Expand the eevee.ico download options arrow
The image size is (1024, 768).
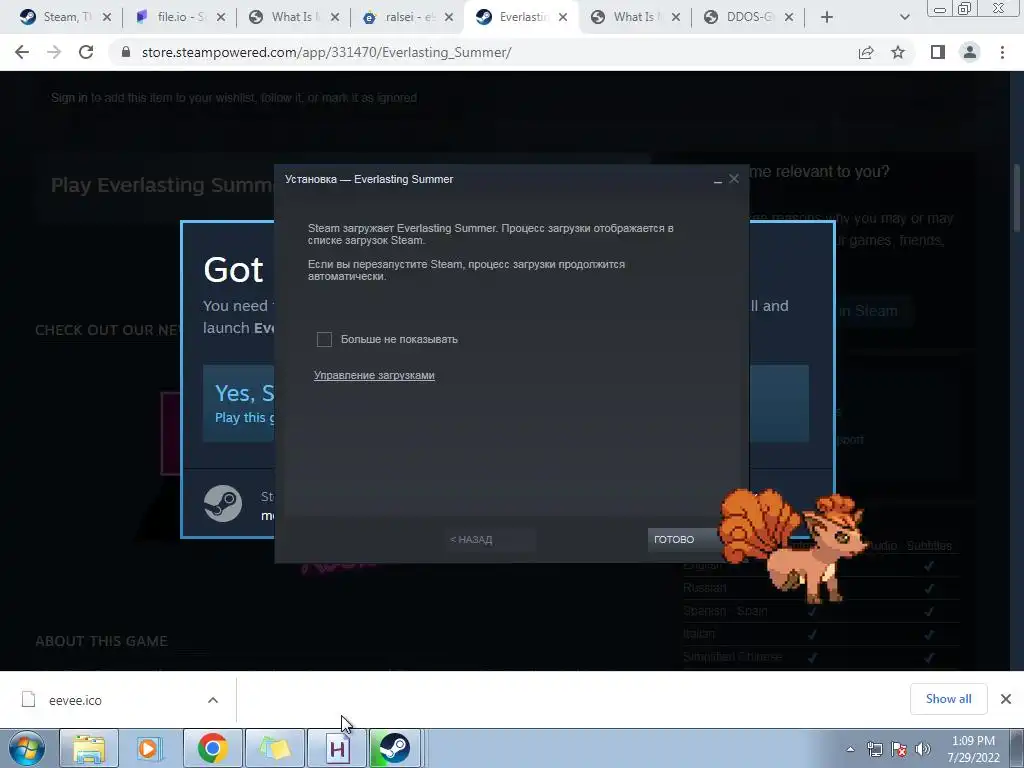pos(213,700)
